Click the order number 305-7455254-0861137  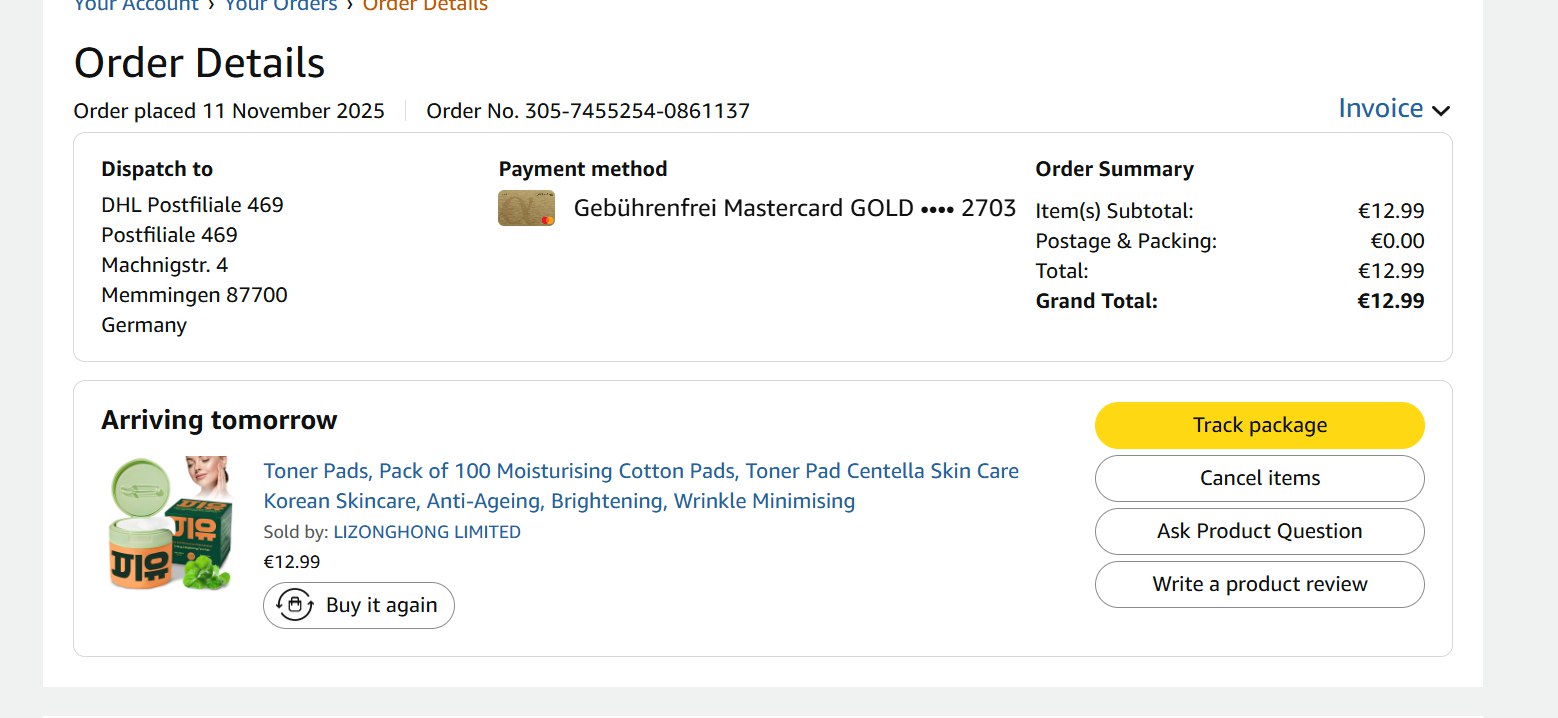pos(637,111)
